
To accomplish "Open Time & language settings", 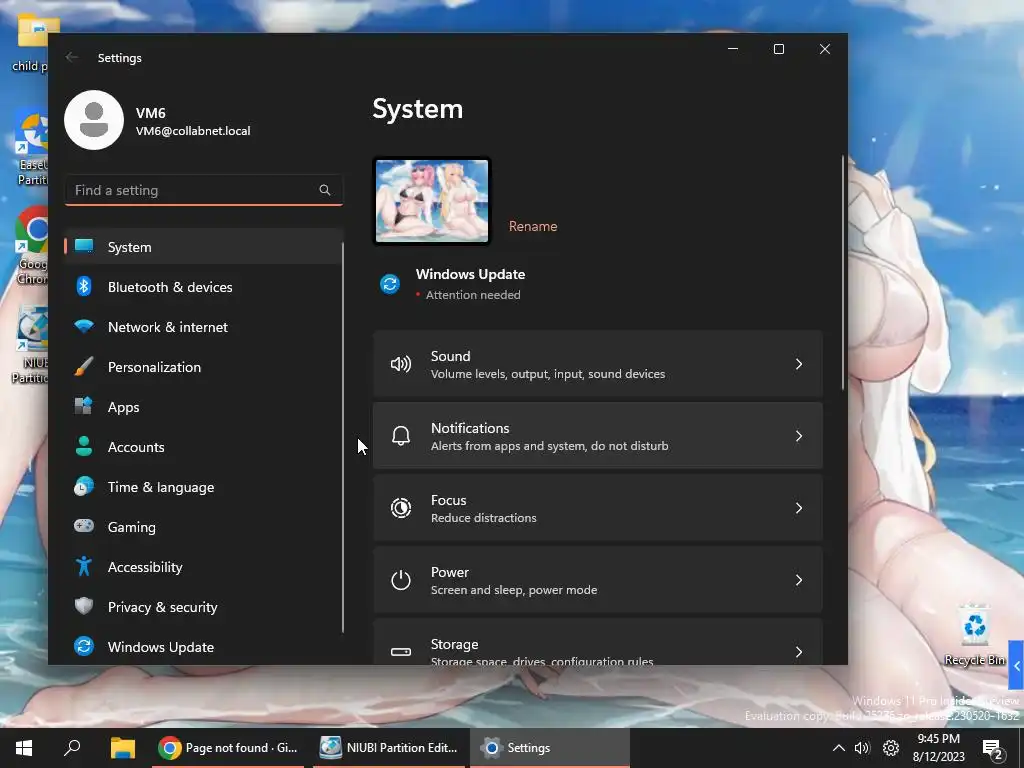I will [203, 487].
